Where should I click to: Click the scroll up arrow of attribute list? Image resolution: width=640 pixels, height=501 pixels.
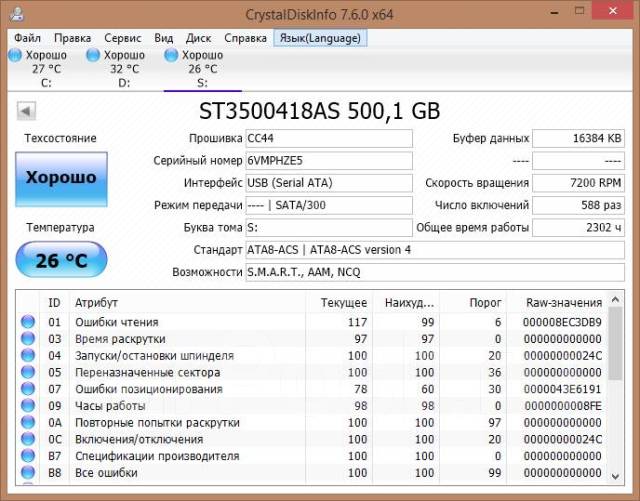coord(616,300)
